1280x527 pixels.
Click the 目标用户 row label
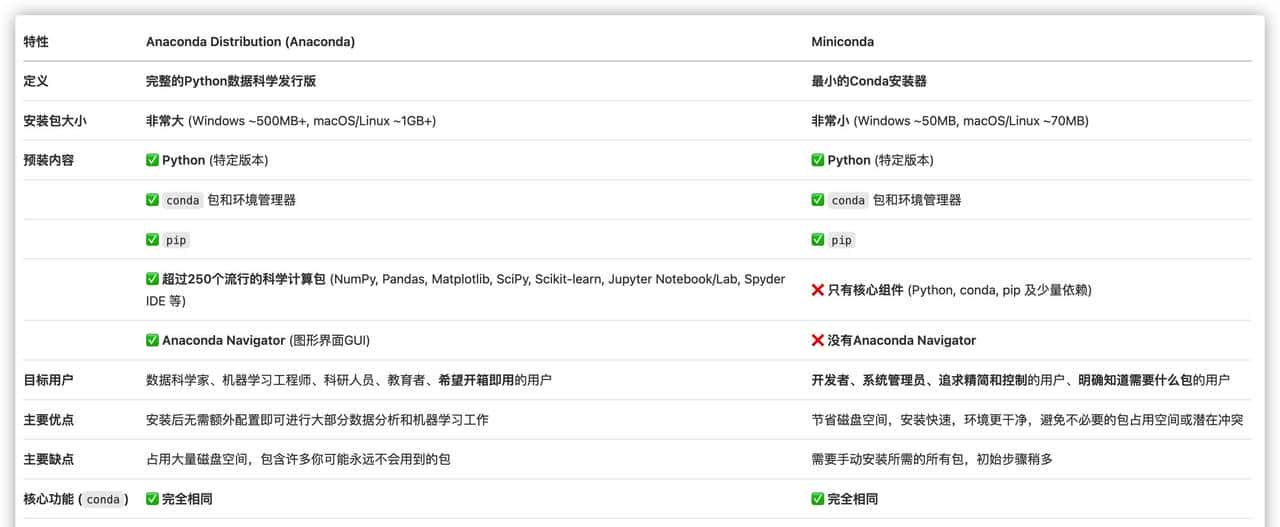(49, 380)
